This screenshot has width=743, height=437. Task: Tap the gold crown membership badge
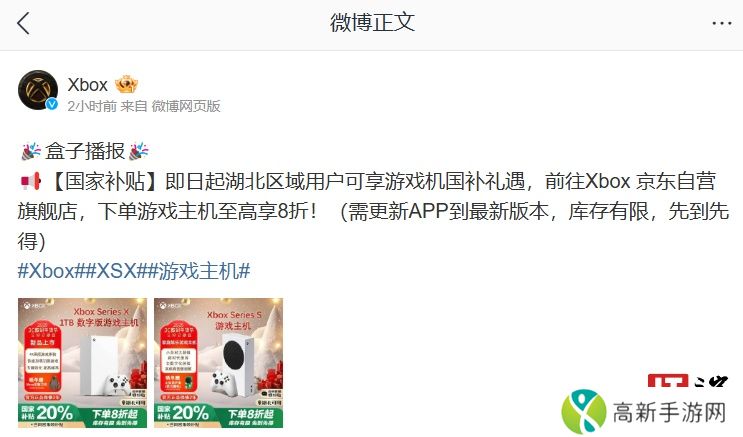[126, 84]
